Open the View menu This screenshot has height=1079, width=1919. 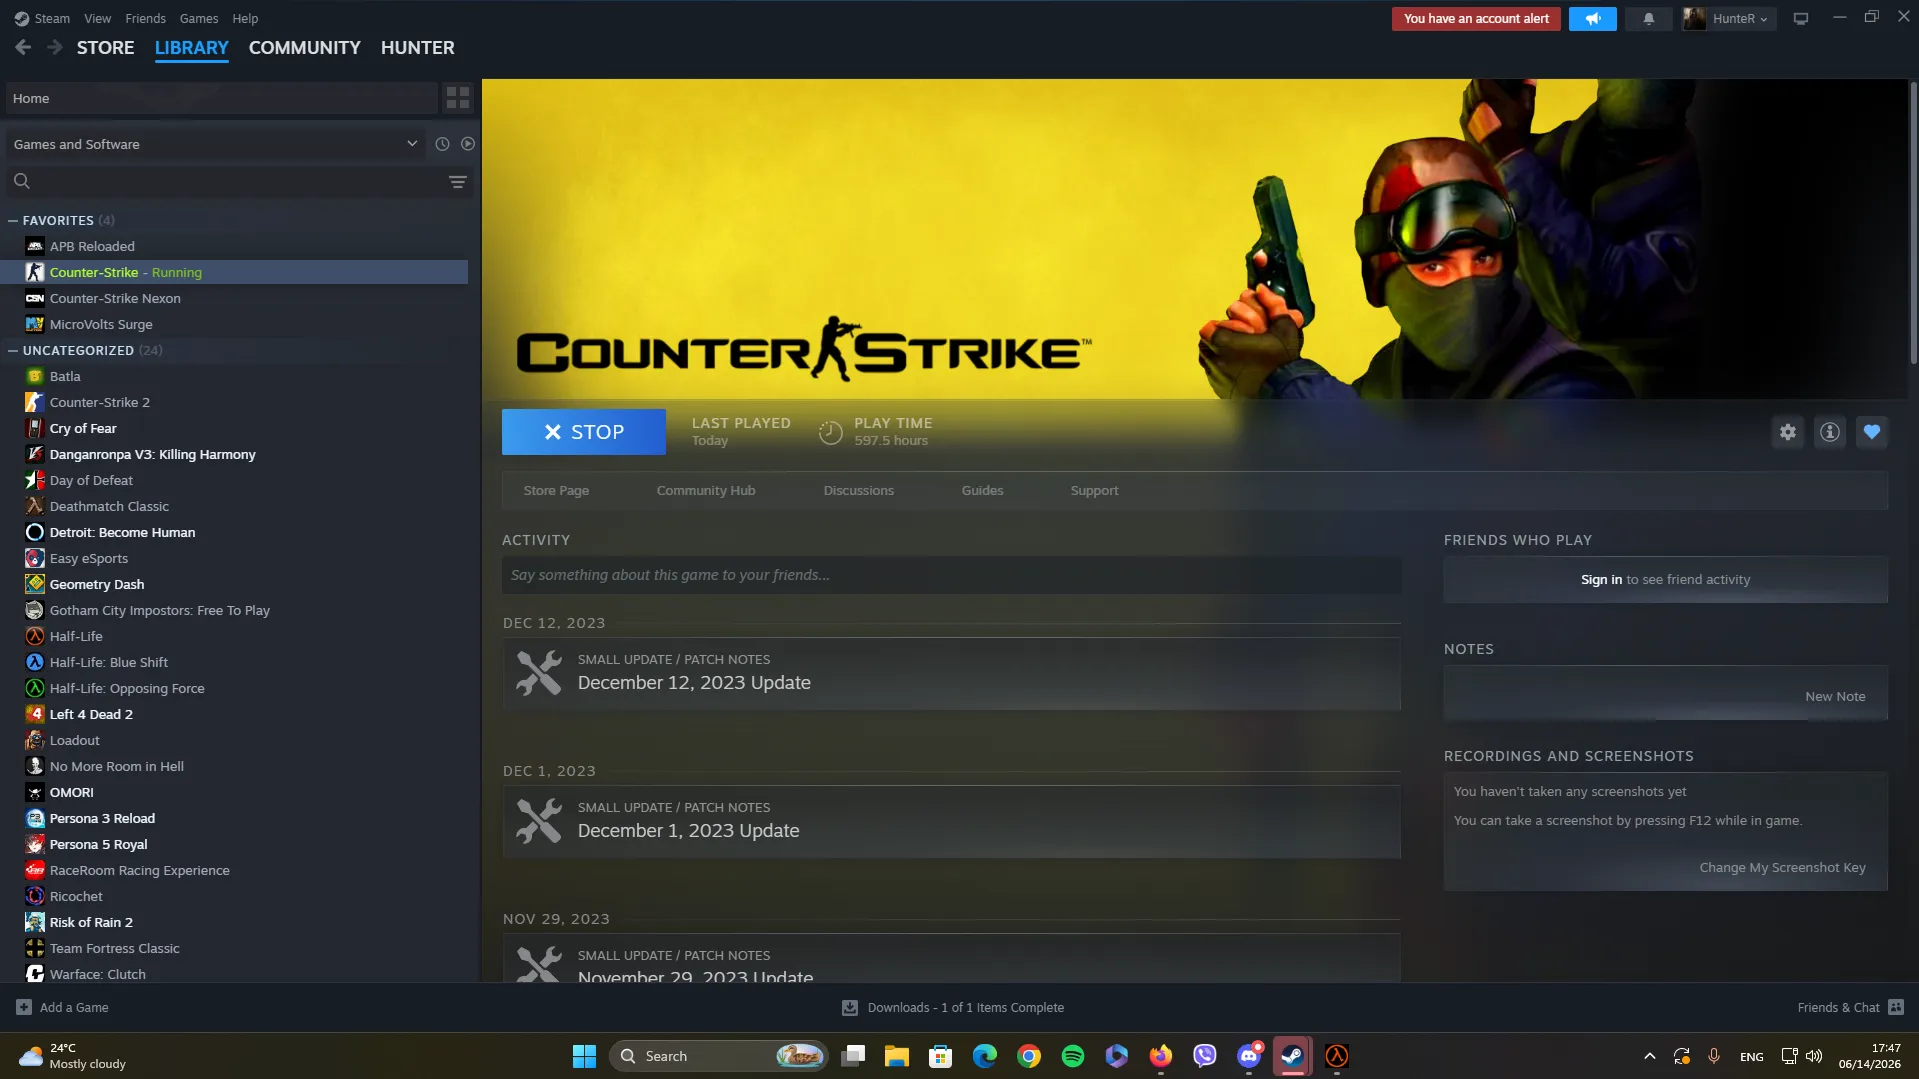(x=98, y=18)
